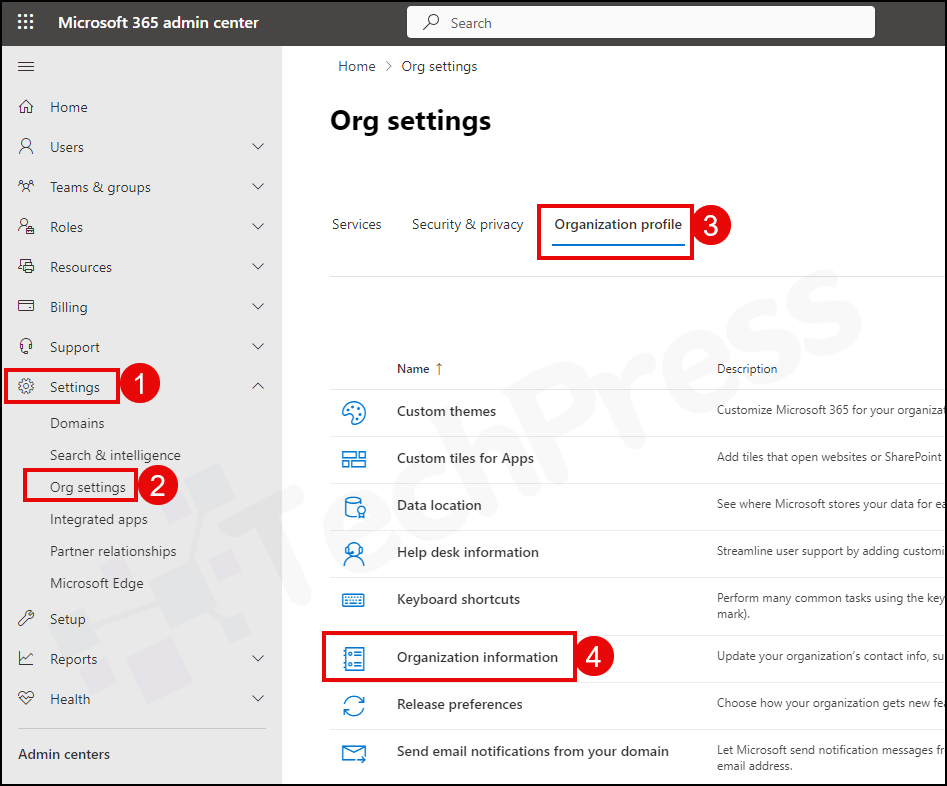Click Org settings in the breadcrumb
947x786 pixels.
[439, 66]
